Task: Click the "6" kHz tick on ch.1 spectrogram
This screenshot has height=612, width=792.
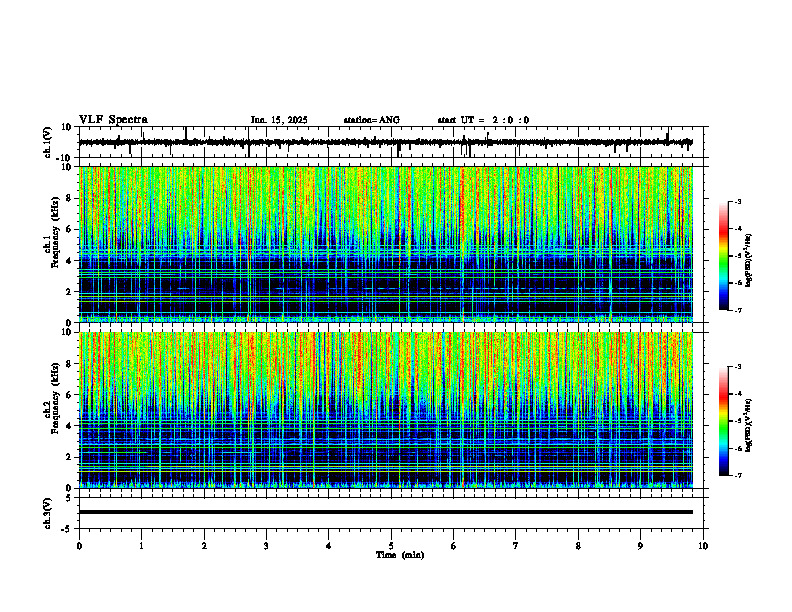Action: [x=70, y=229]
